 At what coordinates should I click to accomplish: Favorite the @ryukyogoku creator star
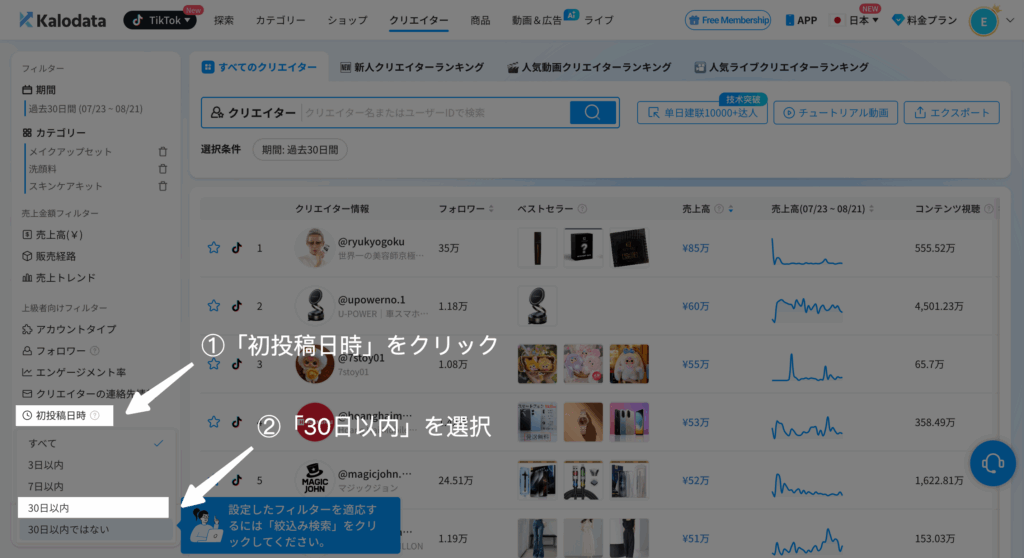click(x=214, y=248)
